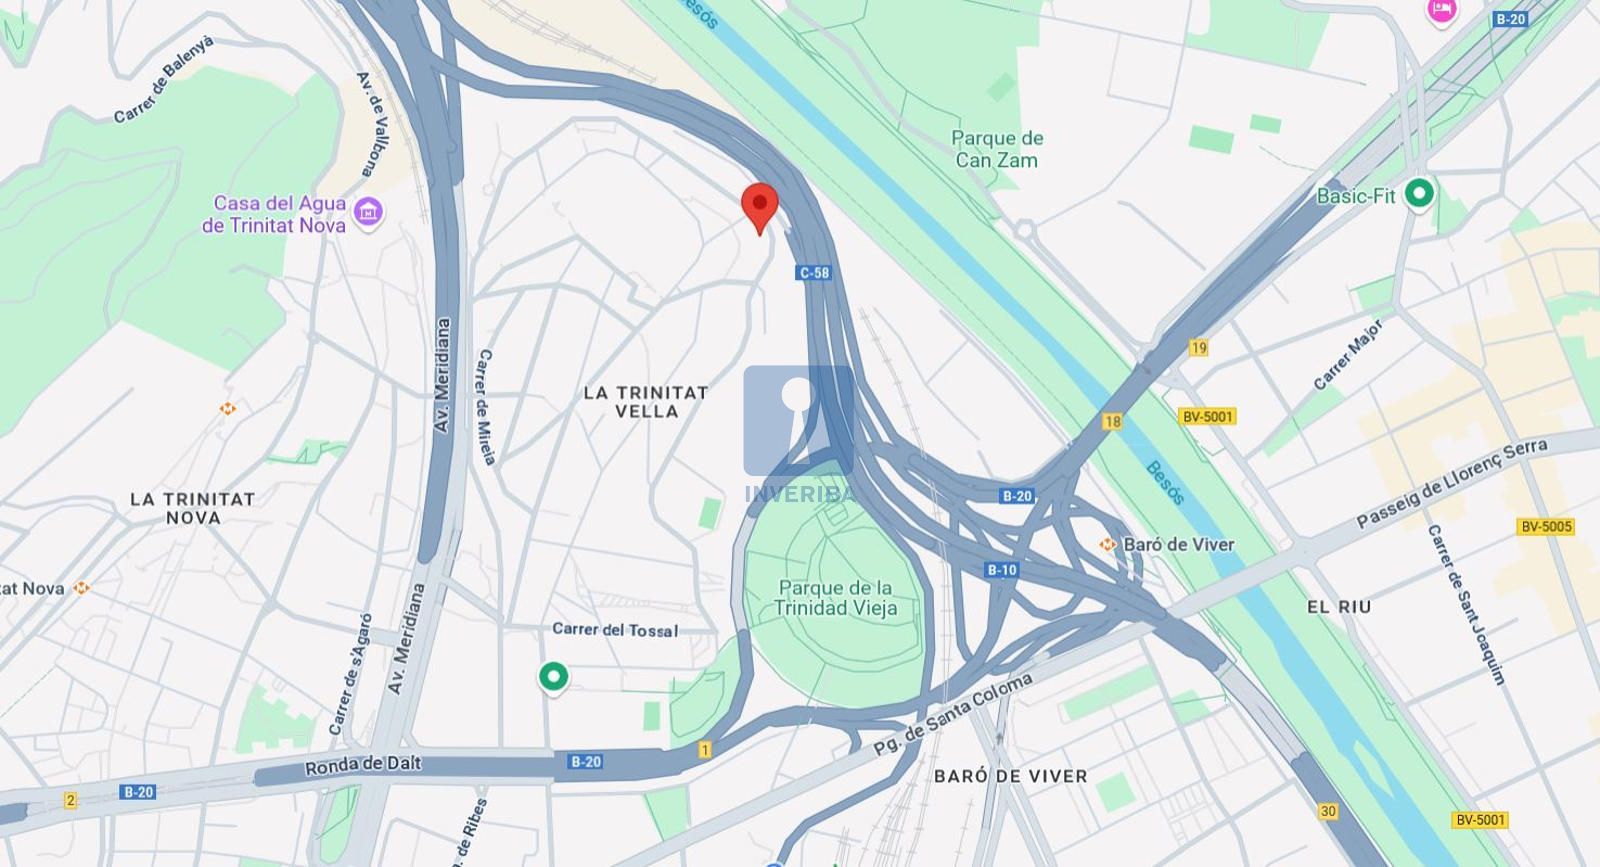
Task: Select the B-10 road shield
Action: point(1002,570)
